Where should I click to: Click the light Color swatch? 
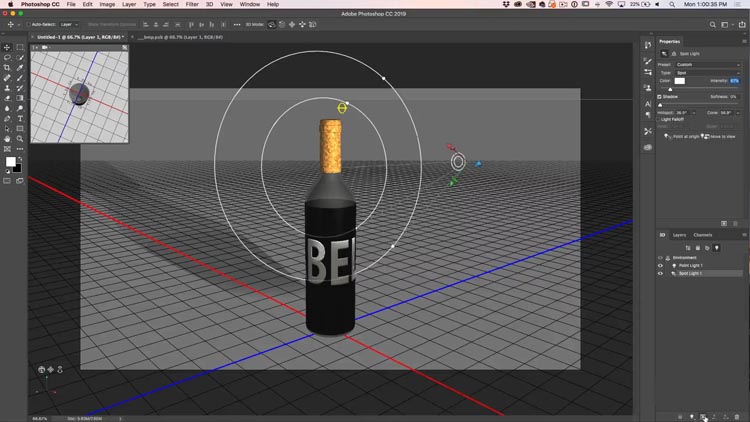[680, 81]
